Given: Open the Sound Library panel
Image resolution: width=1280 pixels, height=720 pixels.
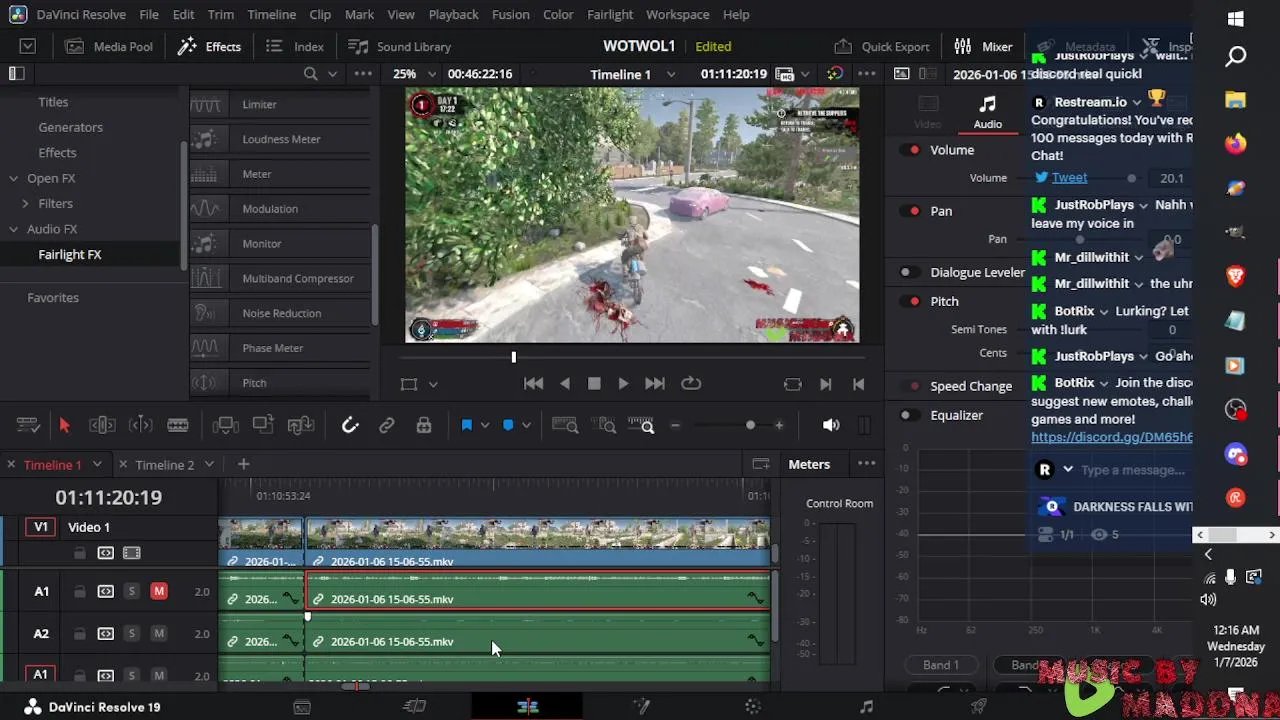Looking at the screenshot, I should click(x=400, y=47).
